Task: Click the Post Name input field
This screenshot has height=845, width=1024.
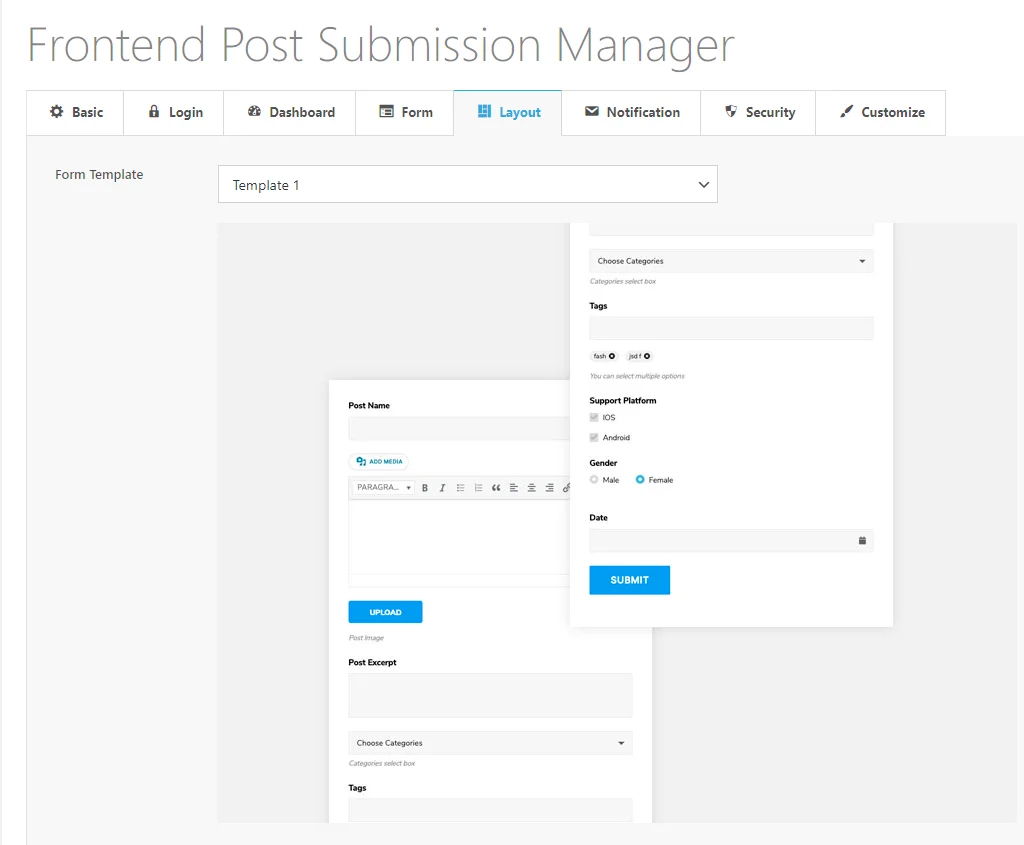Action: [x=459, y=428]
